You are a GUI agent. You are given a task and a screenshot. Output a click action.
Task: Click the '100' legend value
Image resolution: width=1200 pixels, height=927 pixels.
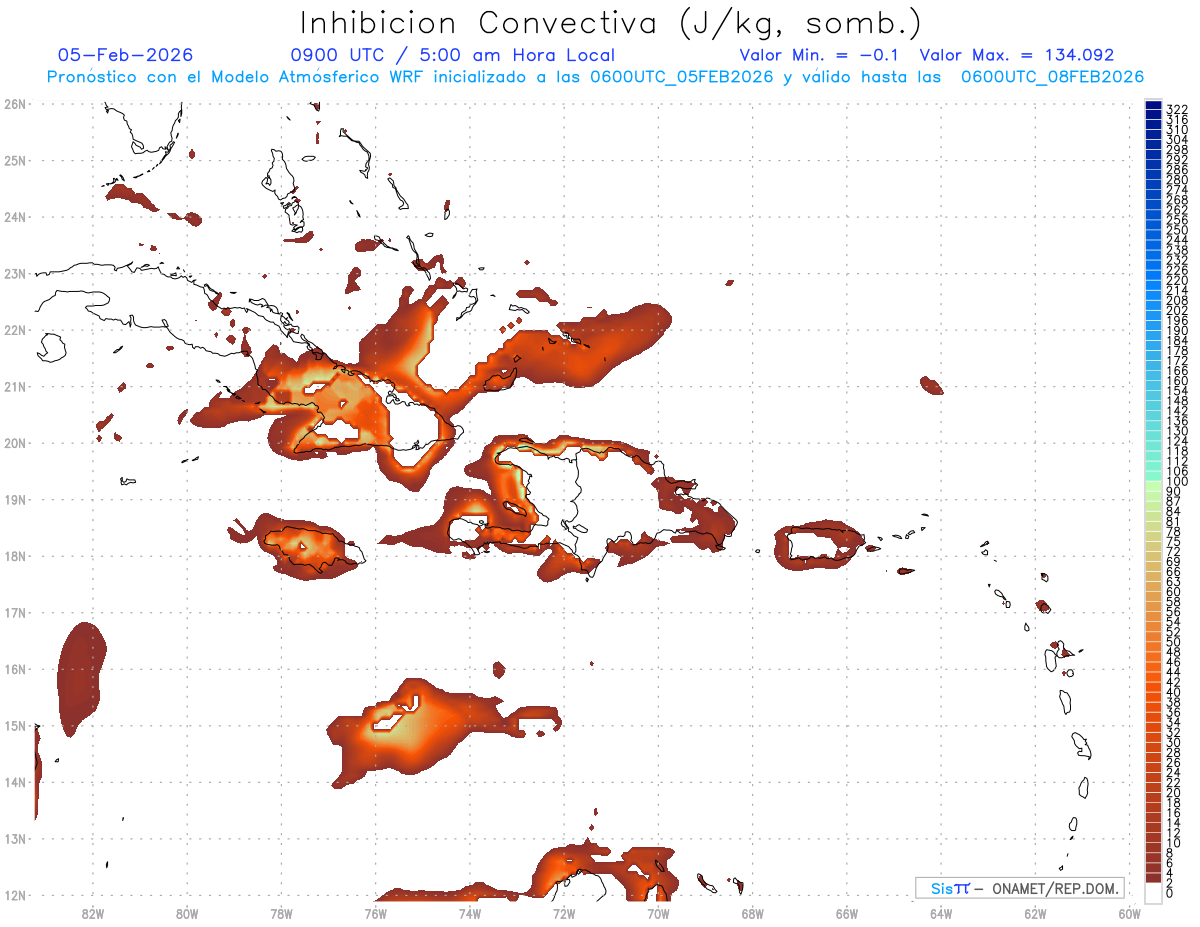pyautogui.click(x=1176, y=483)
